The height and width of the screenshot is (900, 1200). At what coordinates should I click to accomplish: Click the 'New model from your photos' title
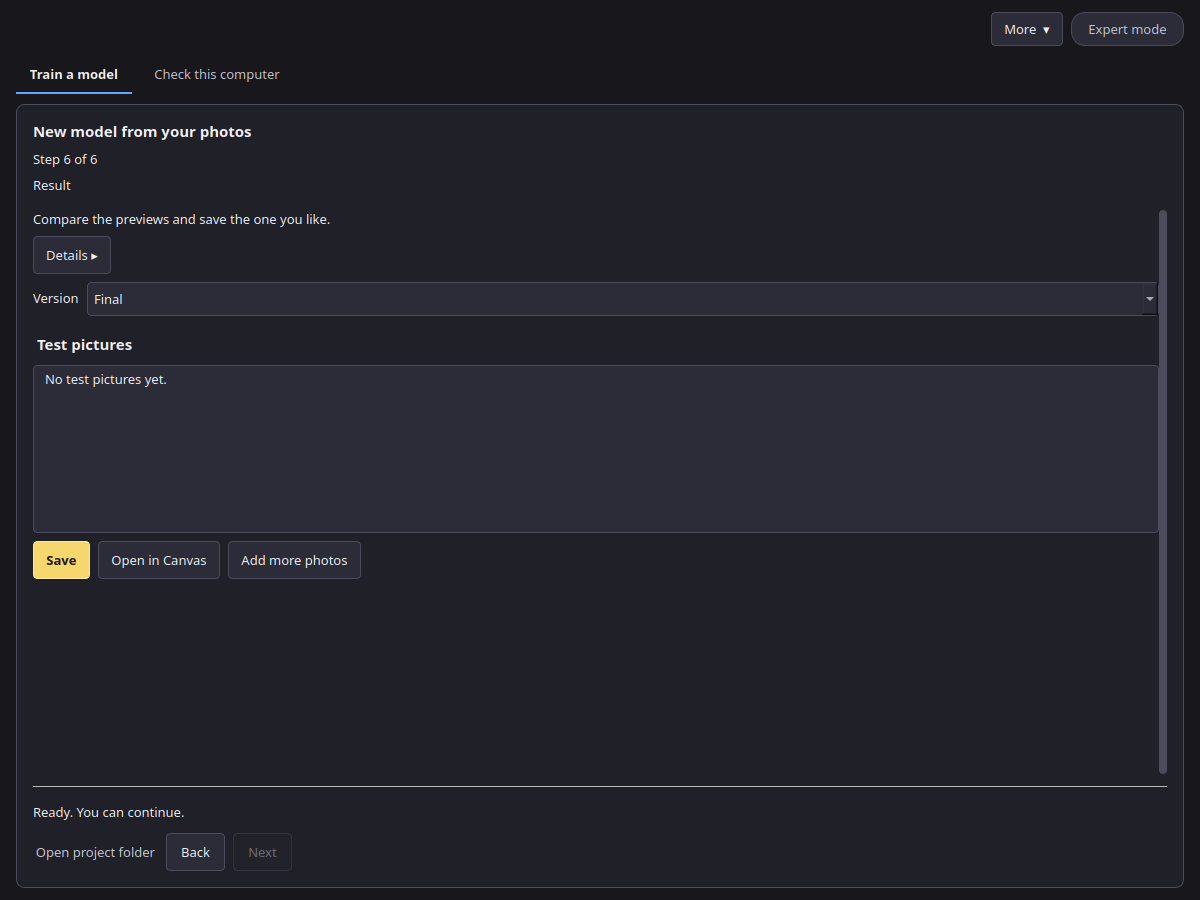pos(142,132)
